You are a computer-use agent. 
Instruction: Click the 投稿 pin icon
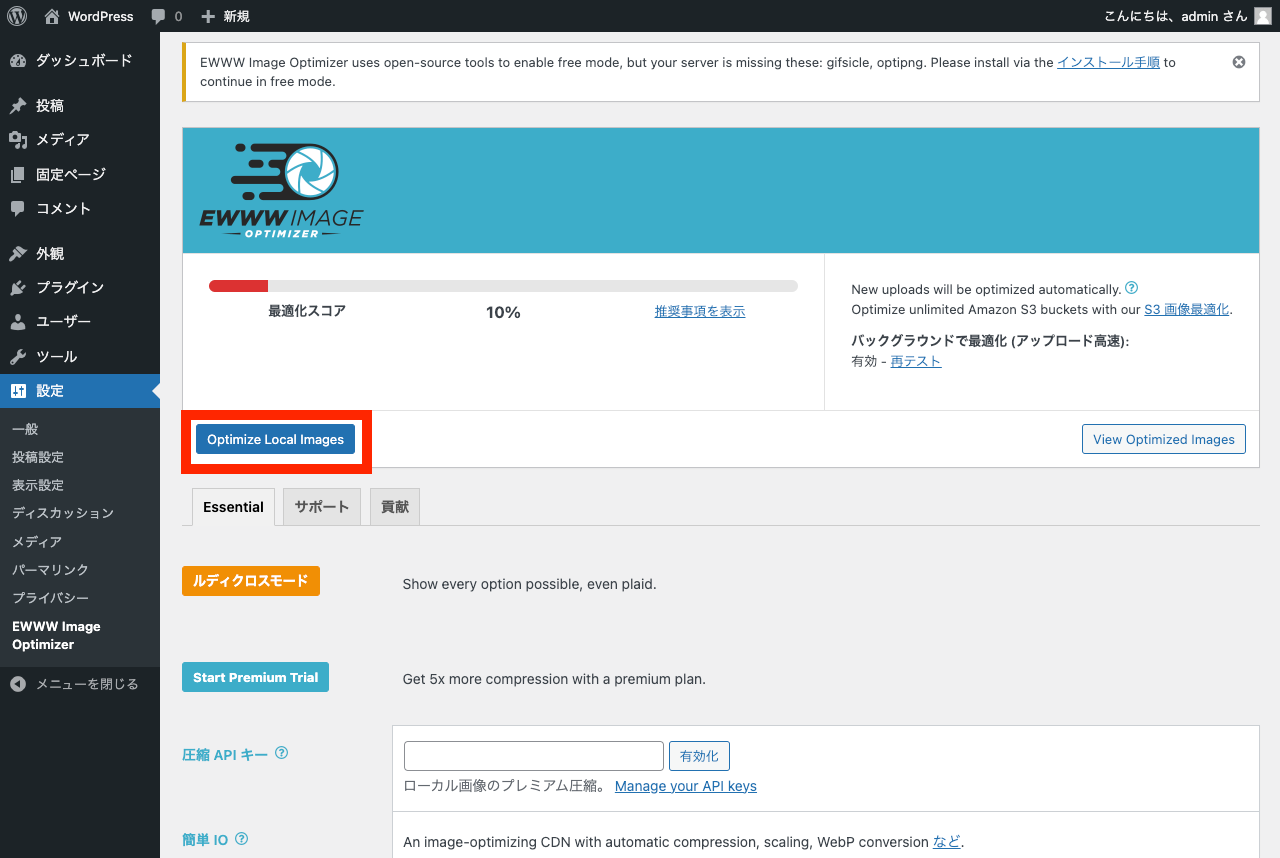tap(18, 105)
